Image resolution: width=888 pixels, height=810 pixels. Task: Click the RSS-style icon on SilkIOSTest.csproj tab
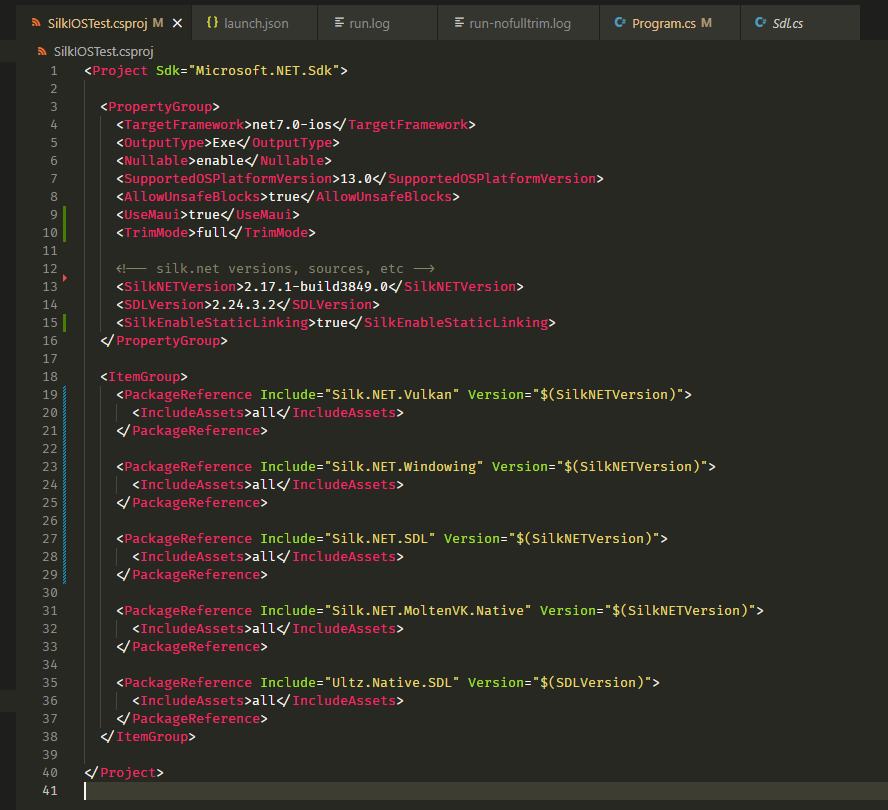coord(35,22)
